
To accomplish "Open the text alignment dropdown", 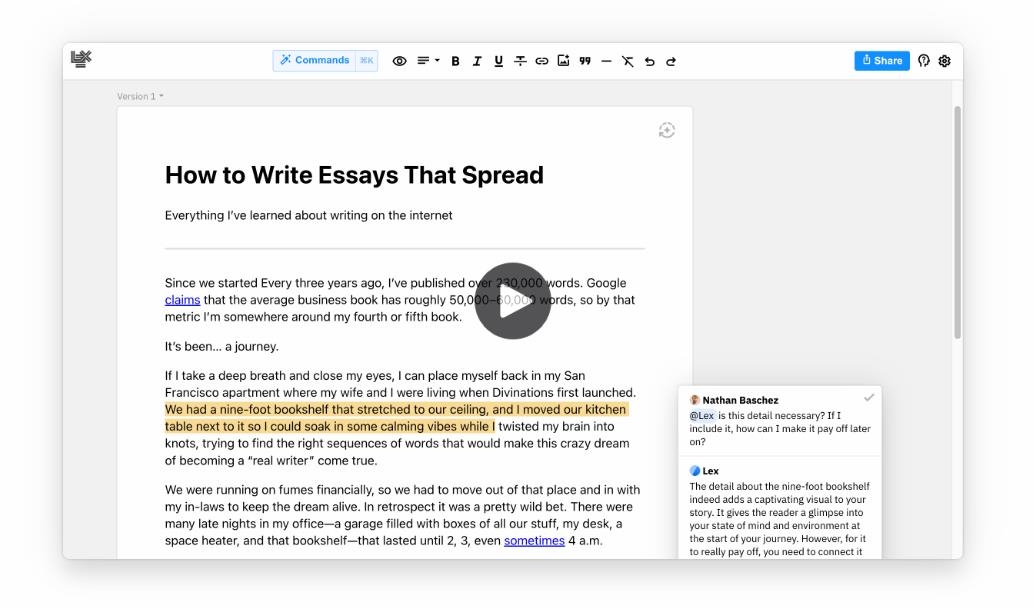I will 428,61.
